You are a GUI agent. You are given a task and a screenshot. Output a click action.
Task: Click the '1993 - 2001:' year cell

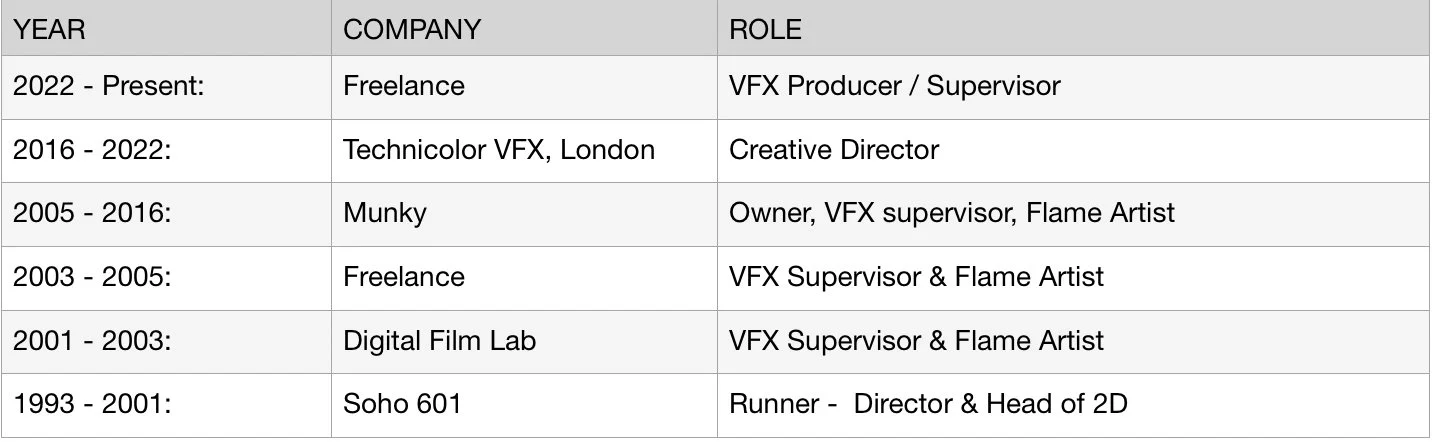[91, 404]
